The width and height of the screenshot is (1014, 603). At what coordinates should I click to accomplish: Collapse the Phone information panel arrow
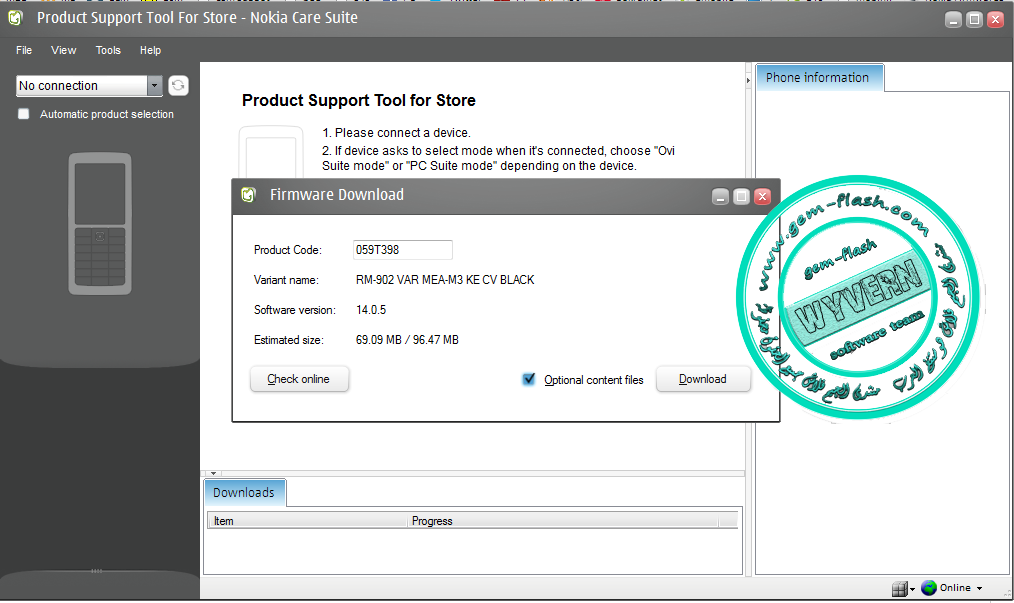point(748,81)
